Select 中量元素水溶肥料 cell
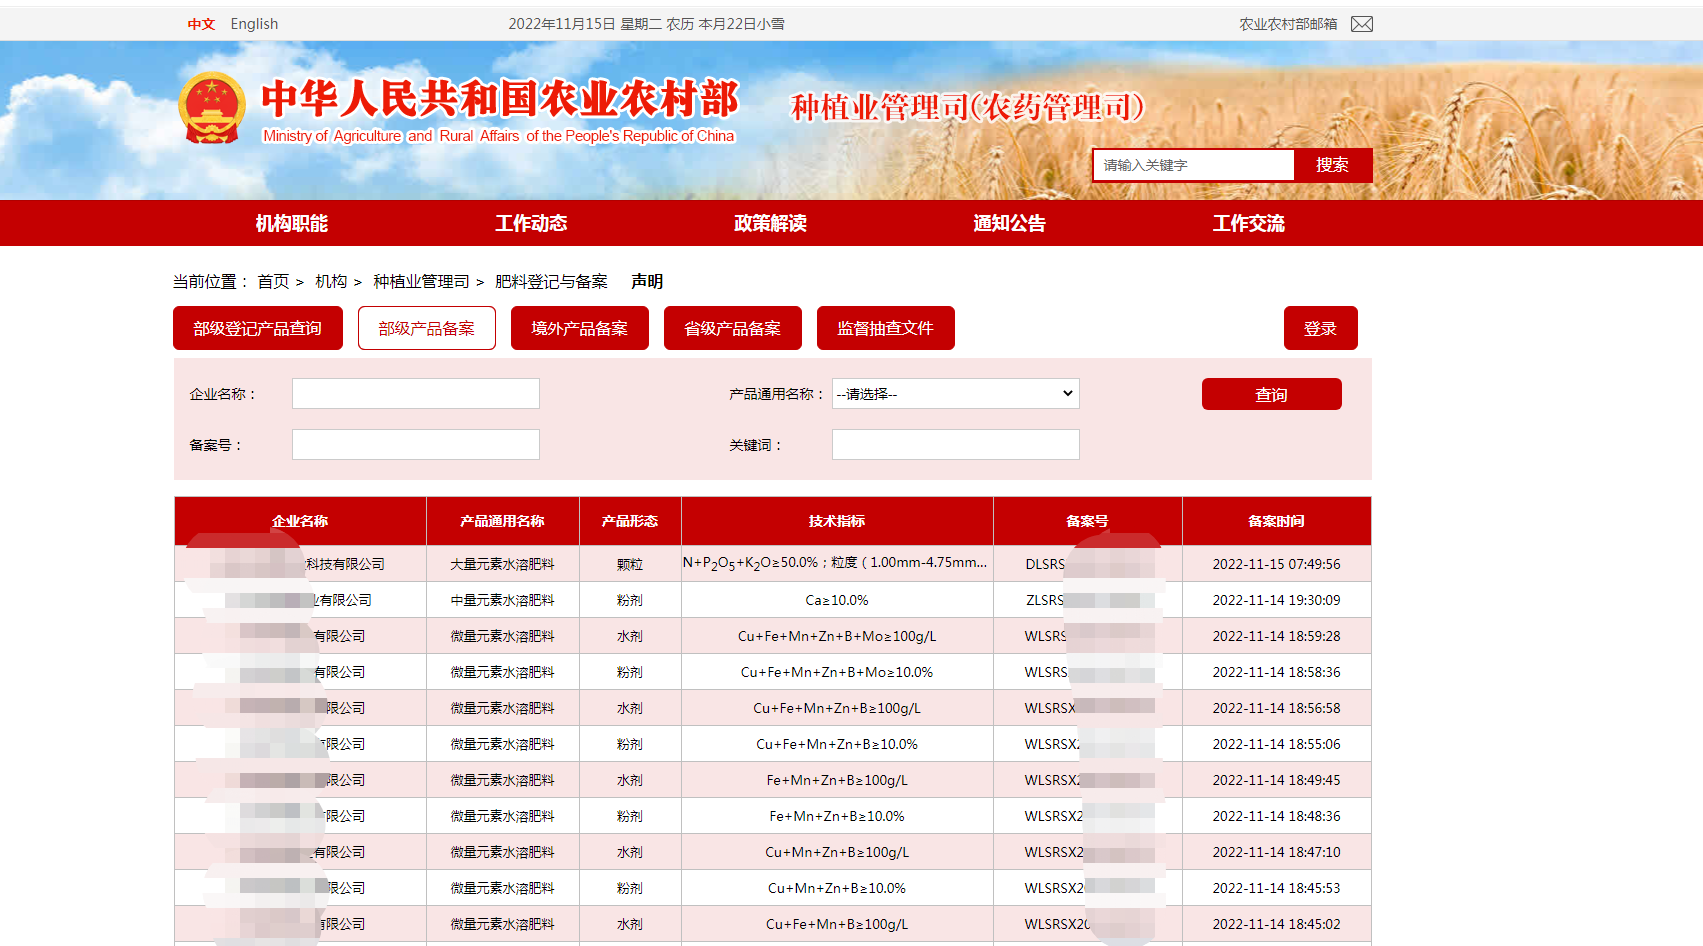This screenshot has height=946, width=1703. coord(502,600)
